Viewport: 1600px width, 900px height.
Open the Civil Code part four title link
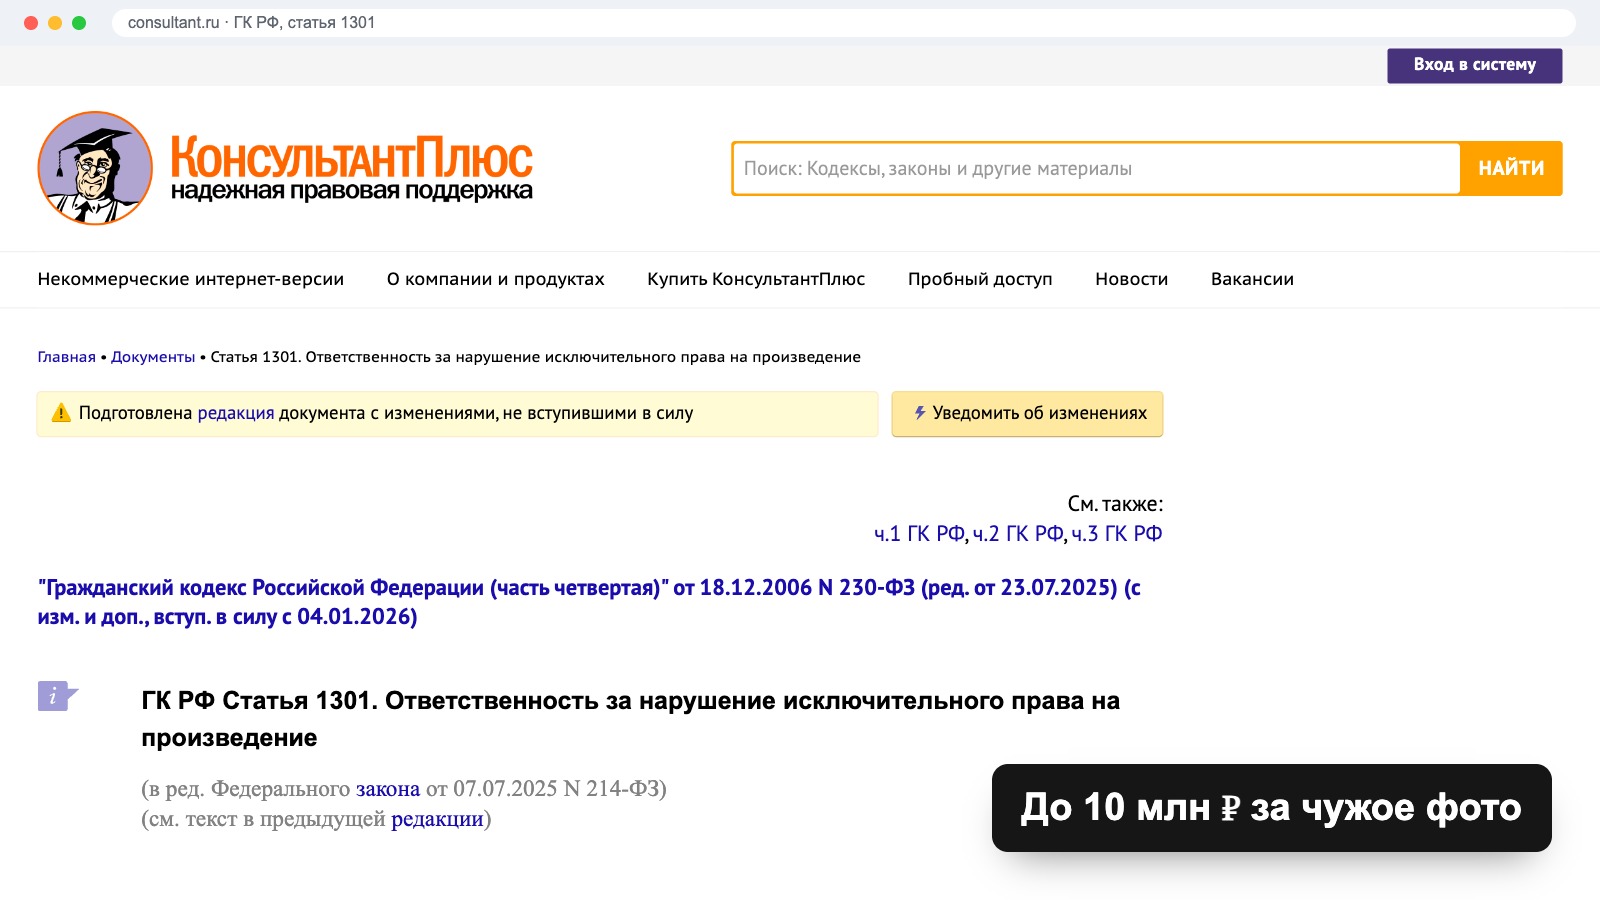(x=589, y=602)
